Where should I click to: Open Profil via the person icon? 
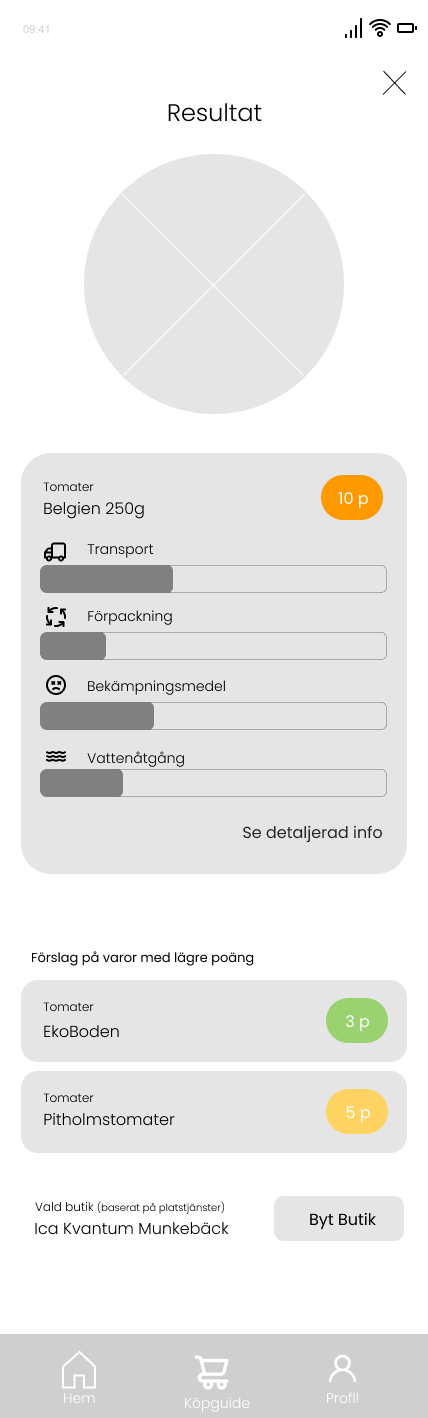342,1369
